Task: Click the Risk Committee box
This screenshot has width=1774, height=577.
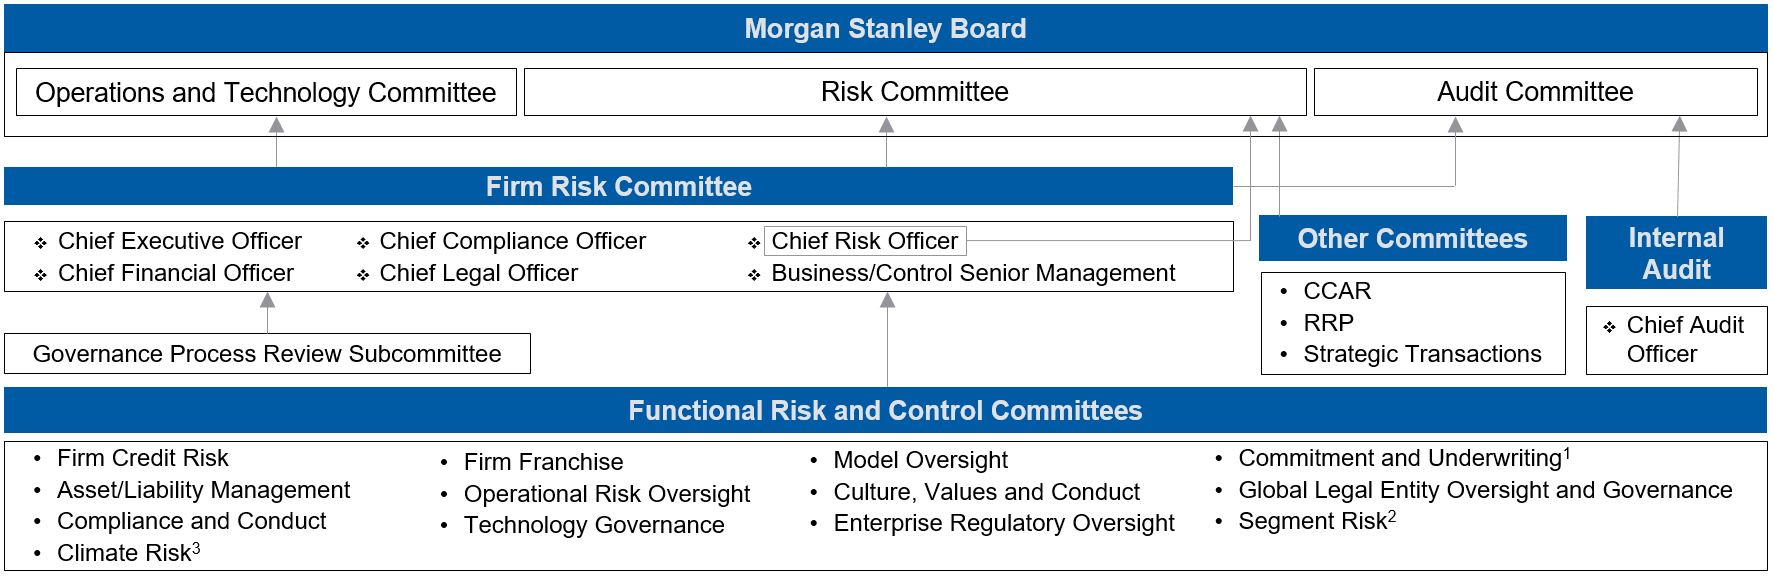Action: pos(914,92)
